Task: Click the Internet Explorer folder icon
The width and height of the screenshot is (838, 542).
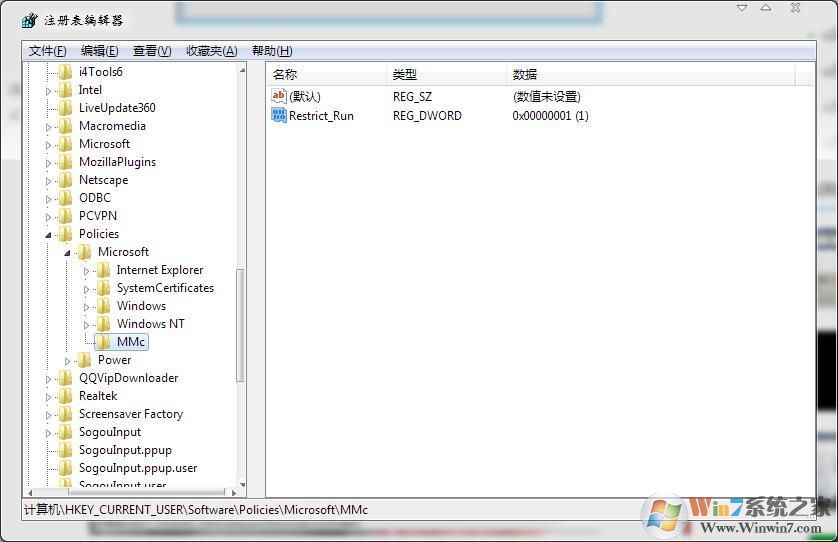Action: pos(104,270)
